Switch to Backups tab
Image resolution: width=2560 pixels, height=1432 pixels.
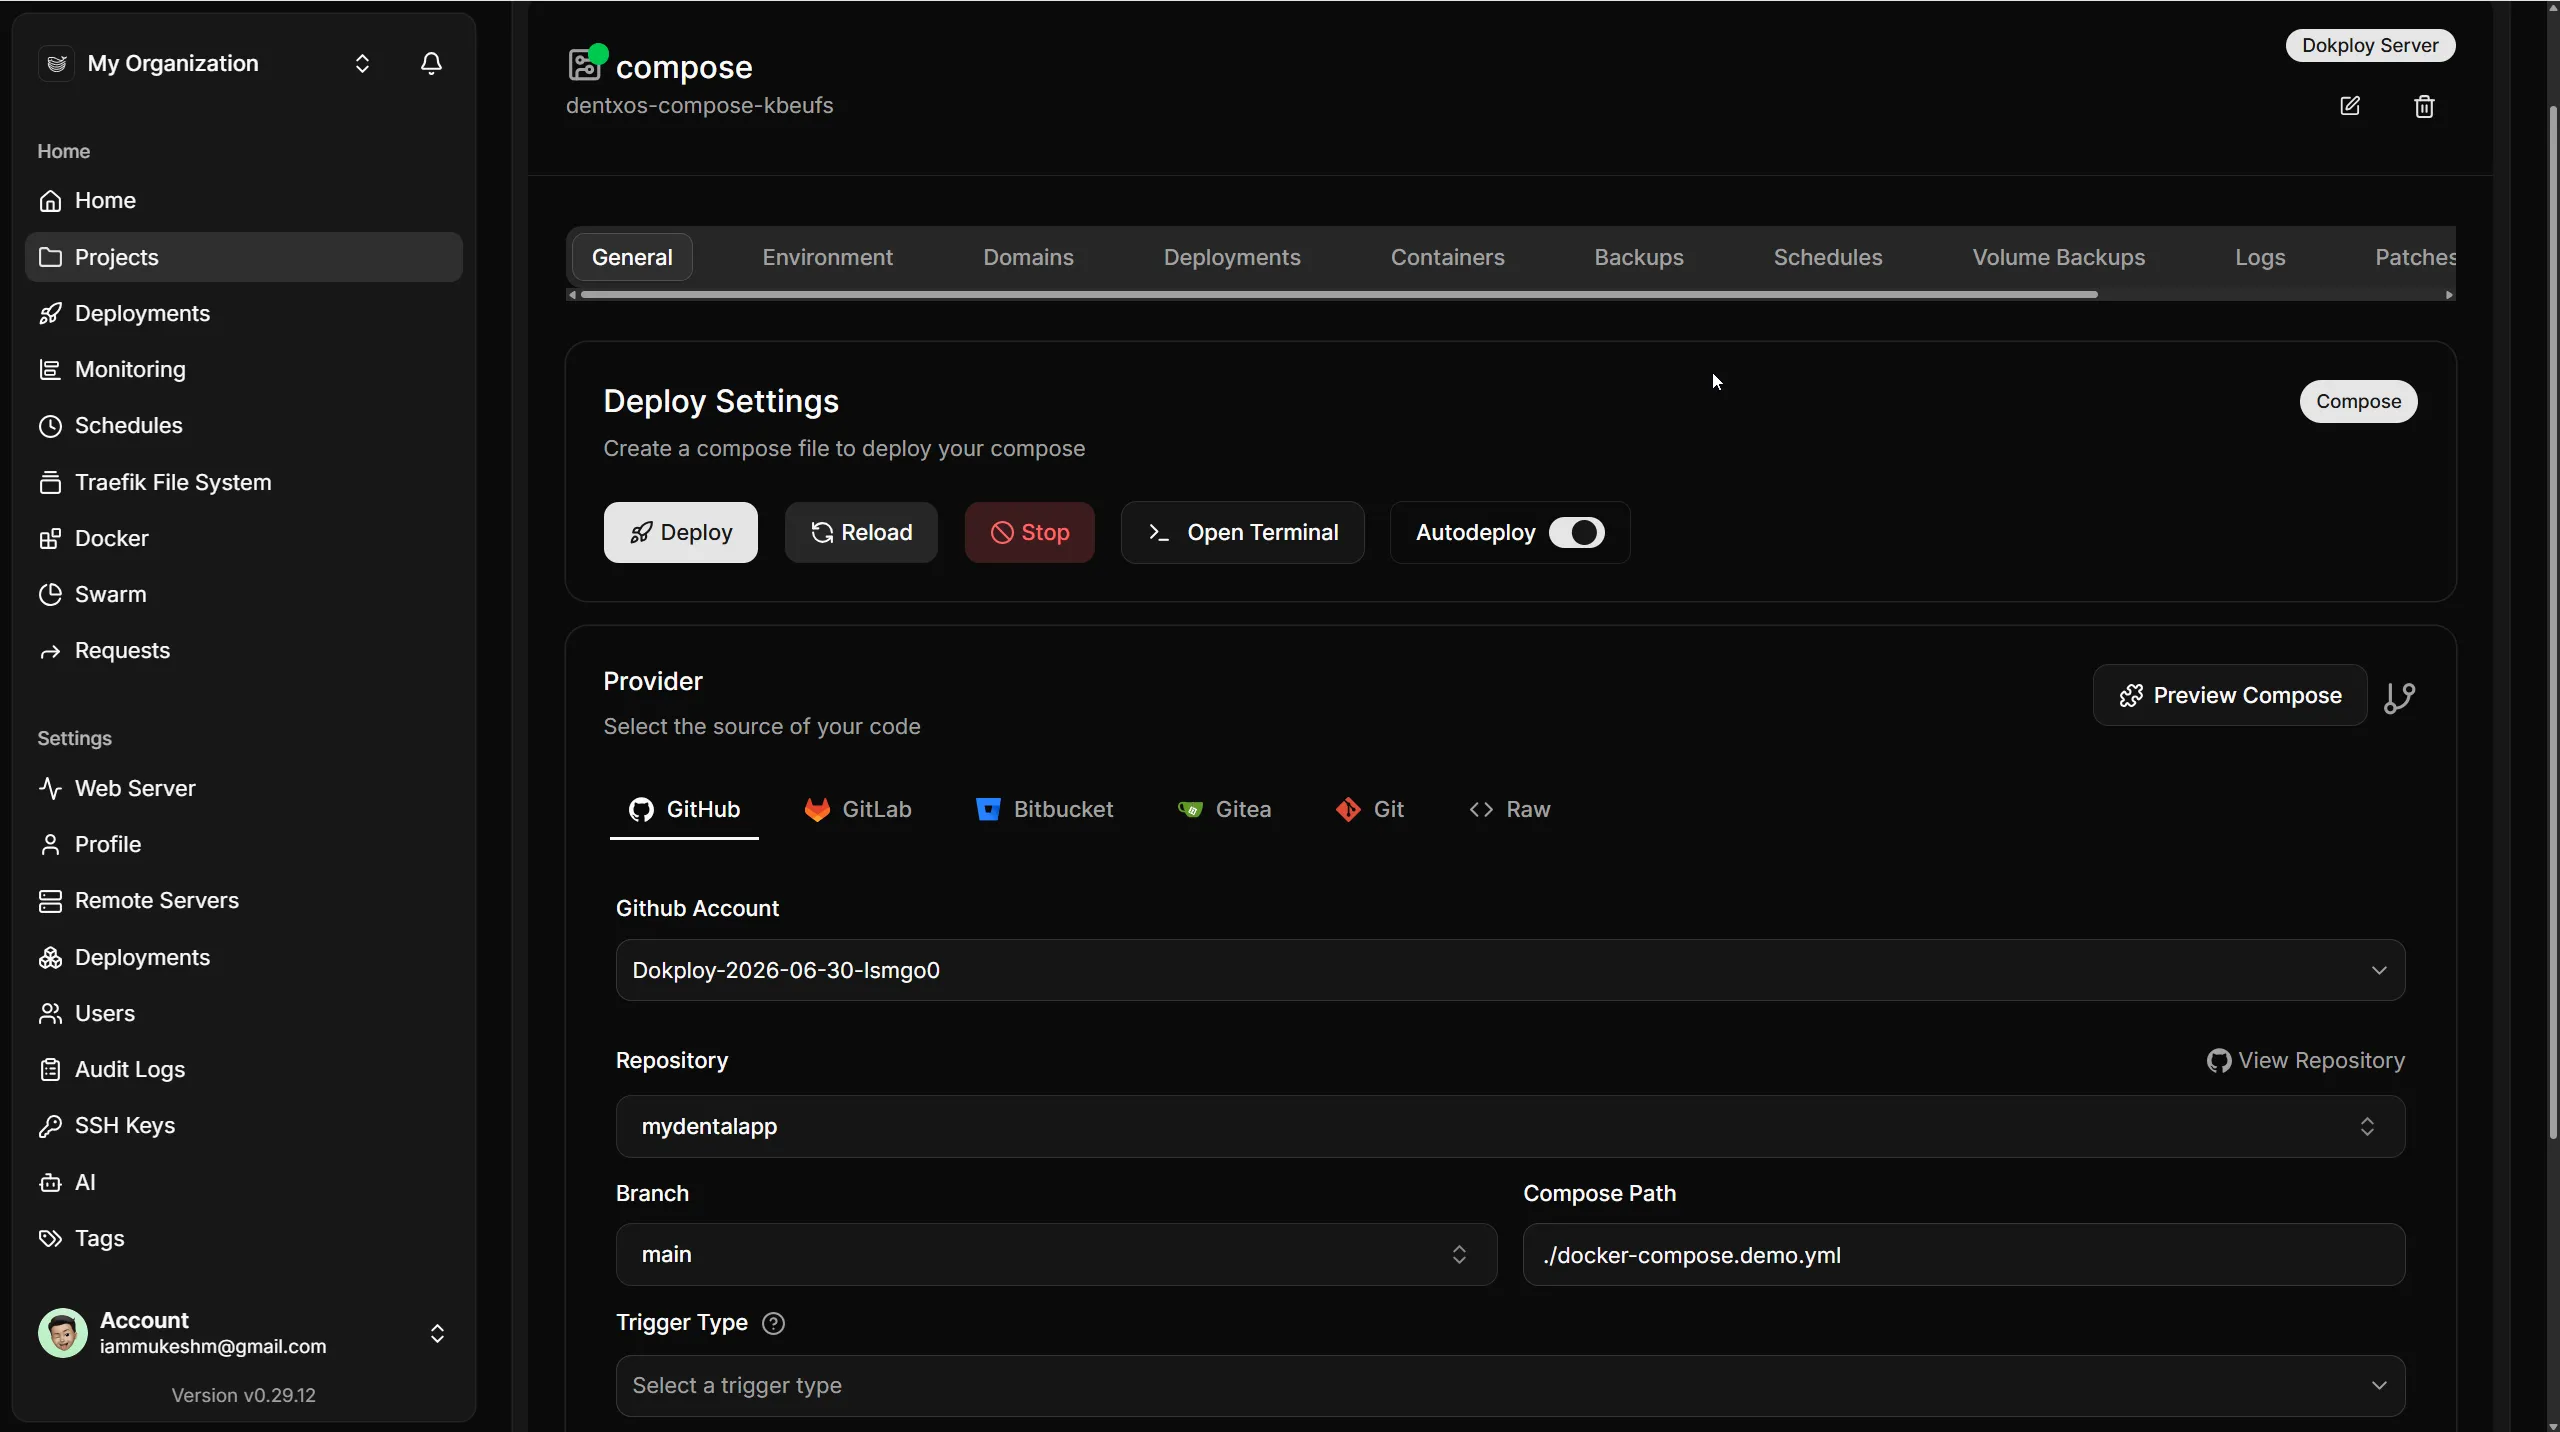tap(1639, 257)
